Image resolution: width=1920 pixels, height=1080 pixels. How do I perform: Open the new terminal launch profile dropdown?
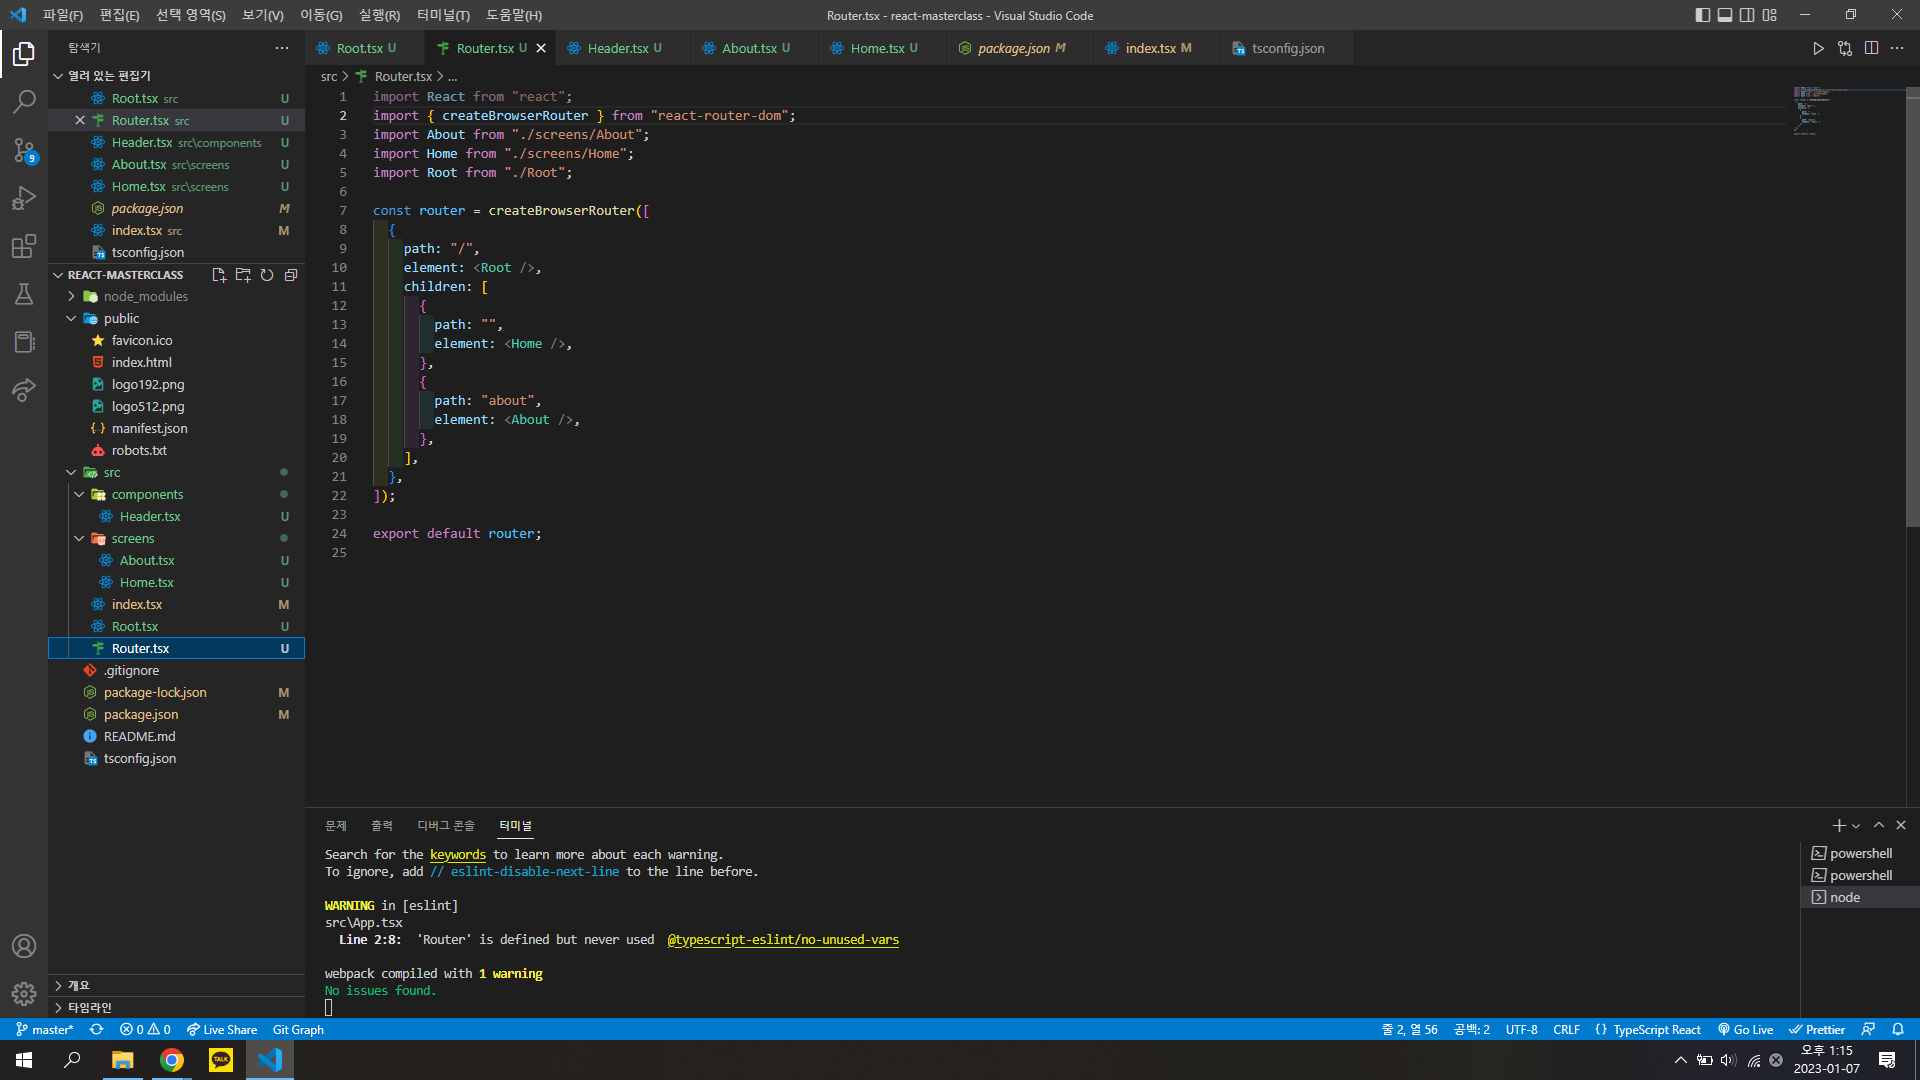[1856, 826]
